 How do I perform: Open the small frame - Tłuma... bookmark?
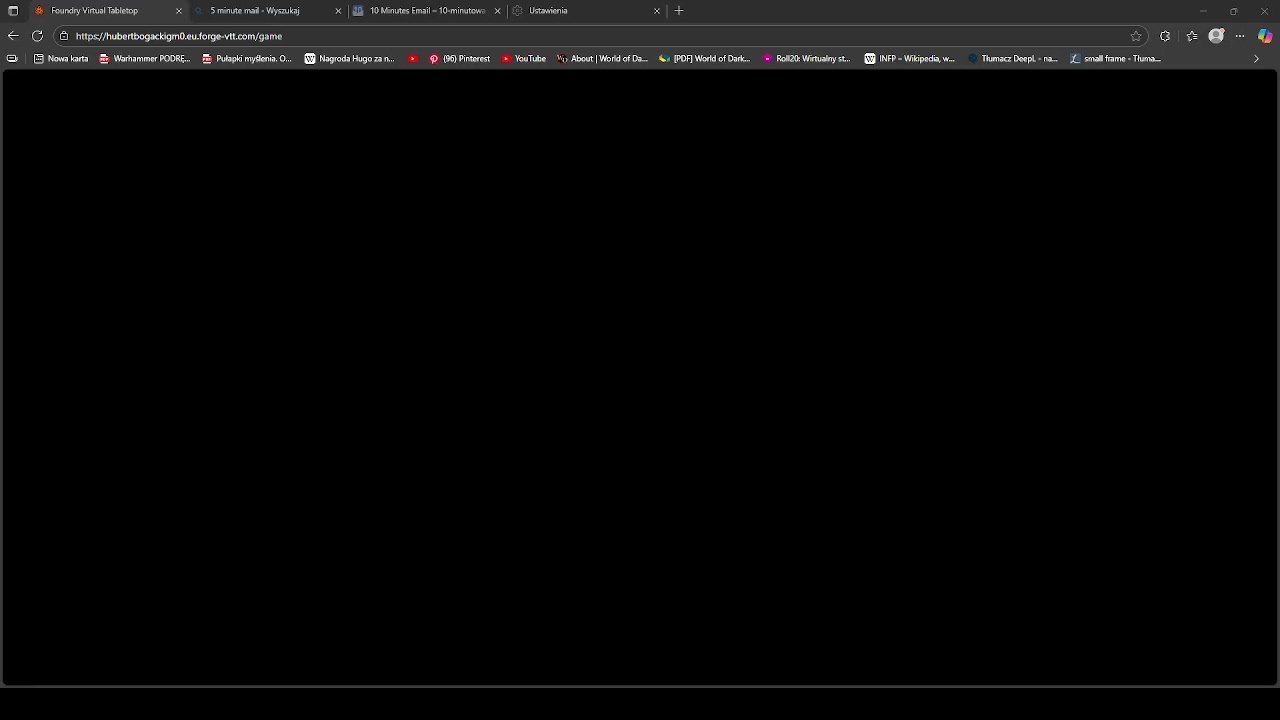click(1116, 59)
